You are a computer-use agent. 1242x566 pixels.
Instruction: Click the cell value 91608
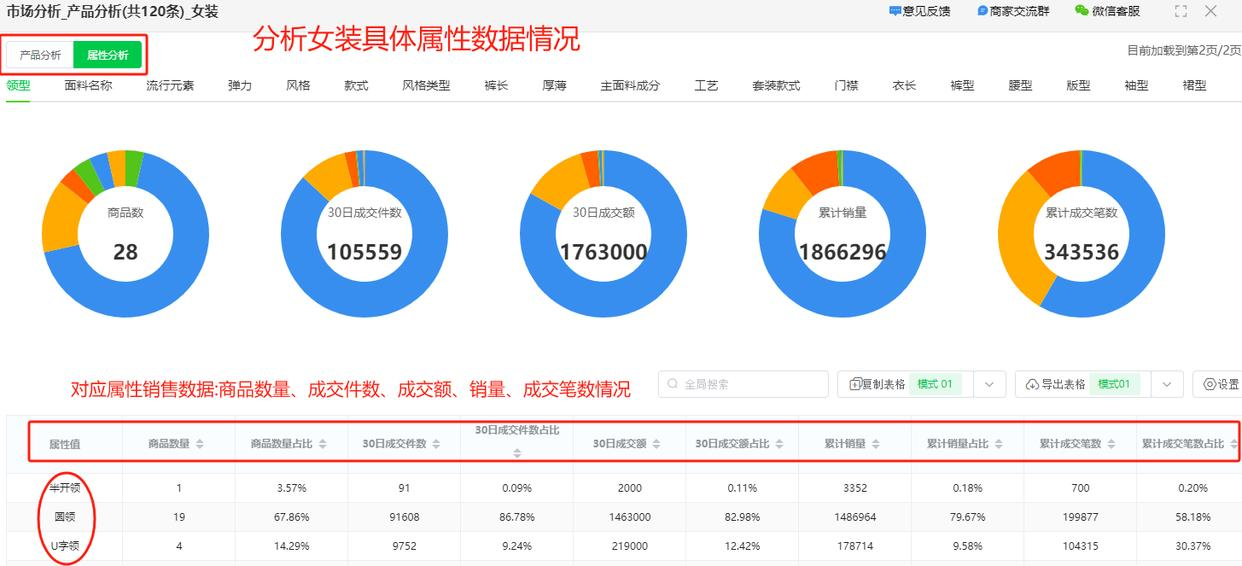coord(404,517)
